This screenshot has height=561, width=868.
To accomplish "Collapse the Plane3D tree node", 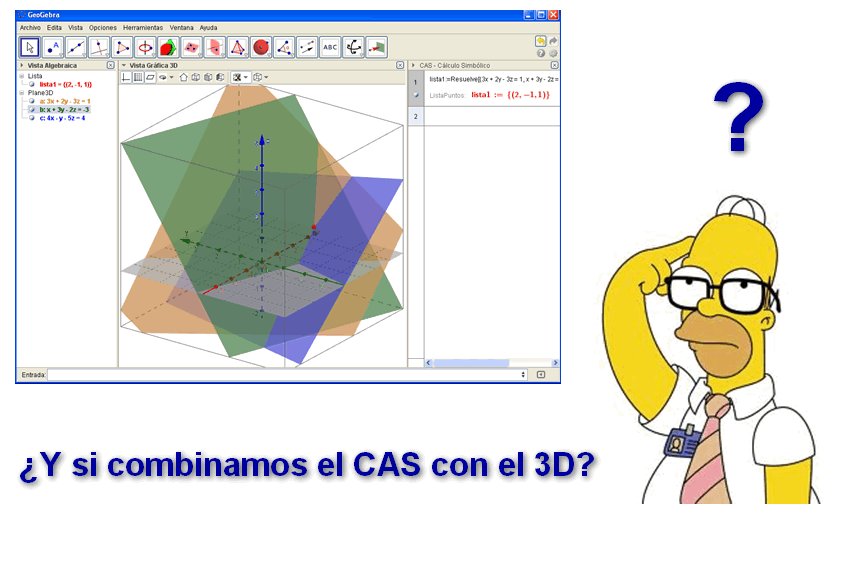I will point(22,93).
